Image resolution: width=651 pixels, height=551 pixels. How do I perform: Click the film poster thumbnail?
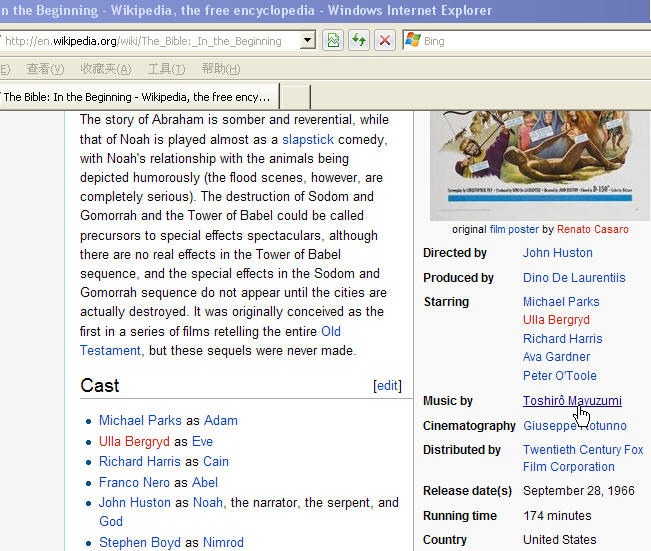[x=539, y=165]
